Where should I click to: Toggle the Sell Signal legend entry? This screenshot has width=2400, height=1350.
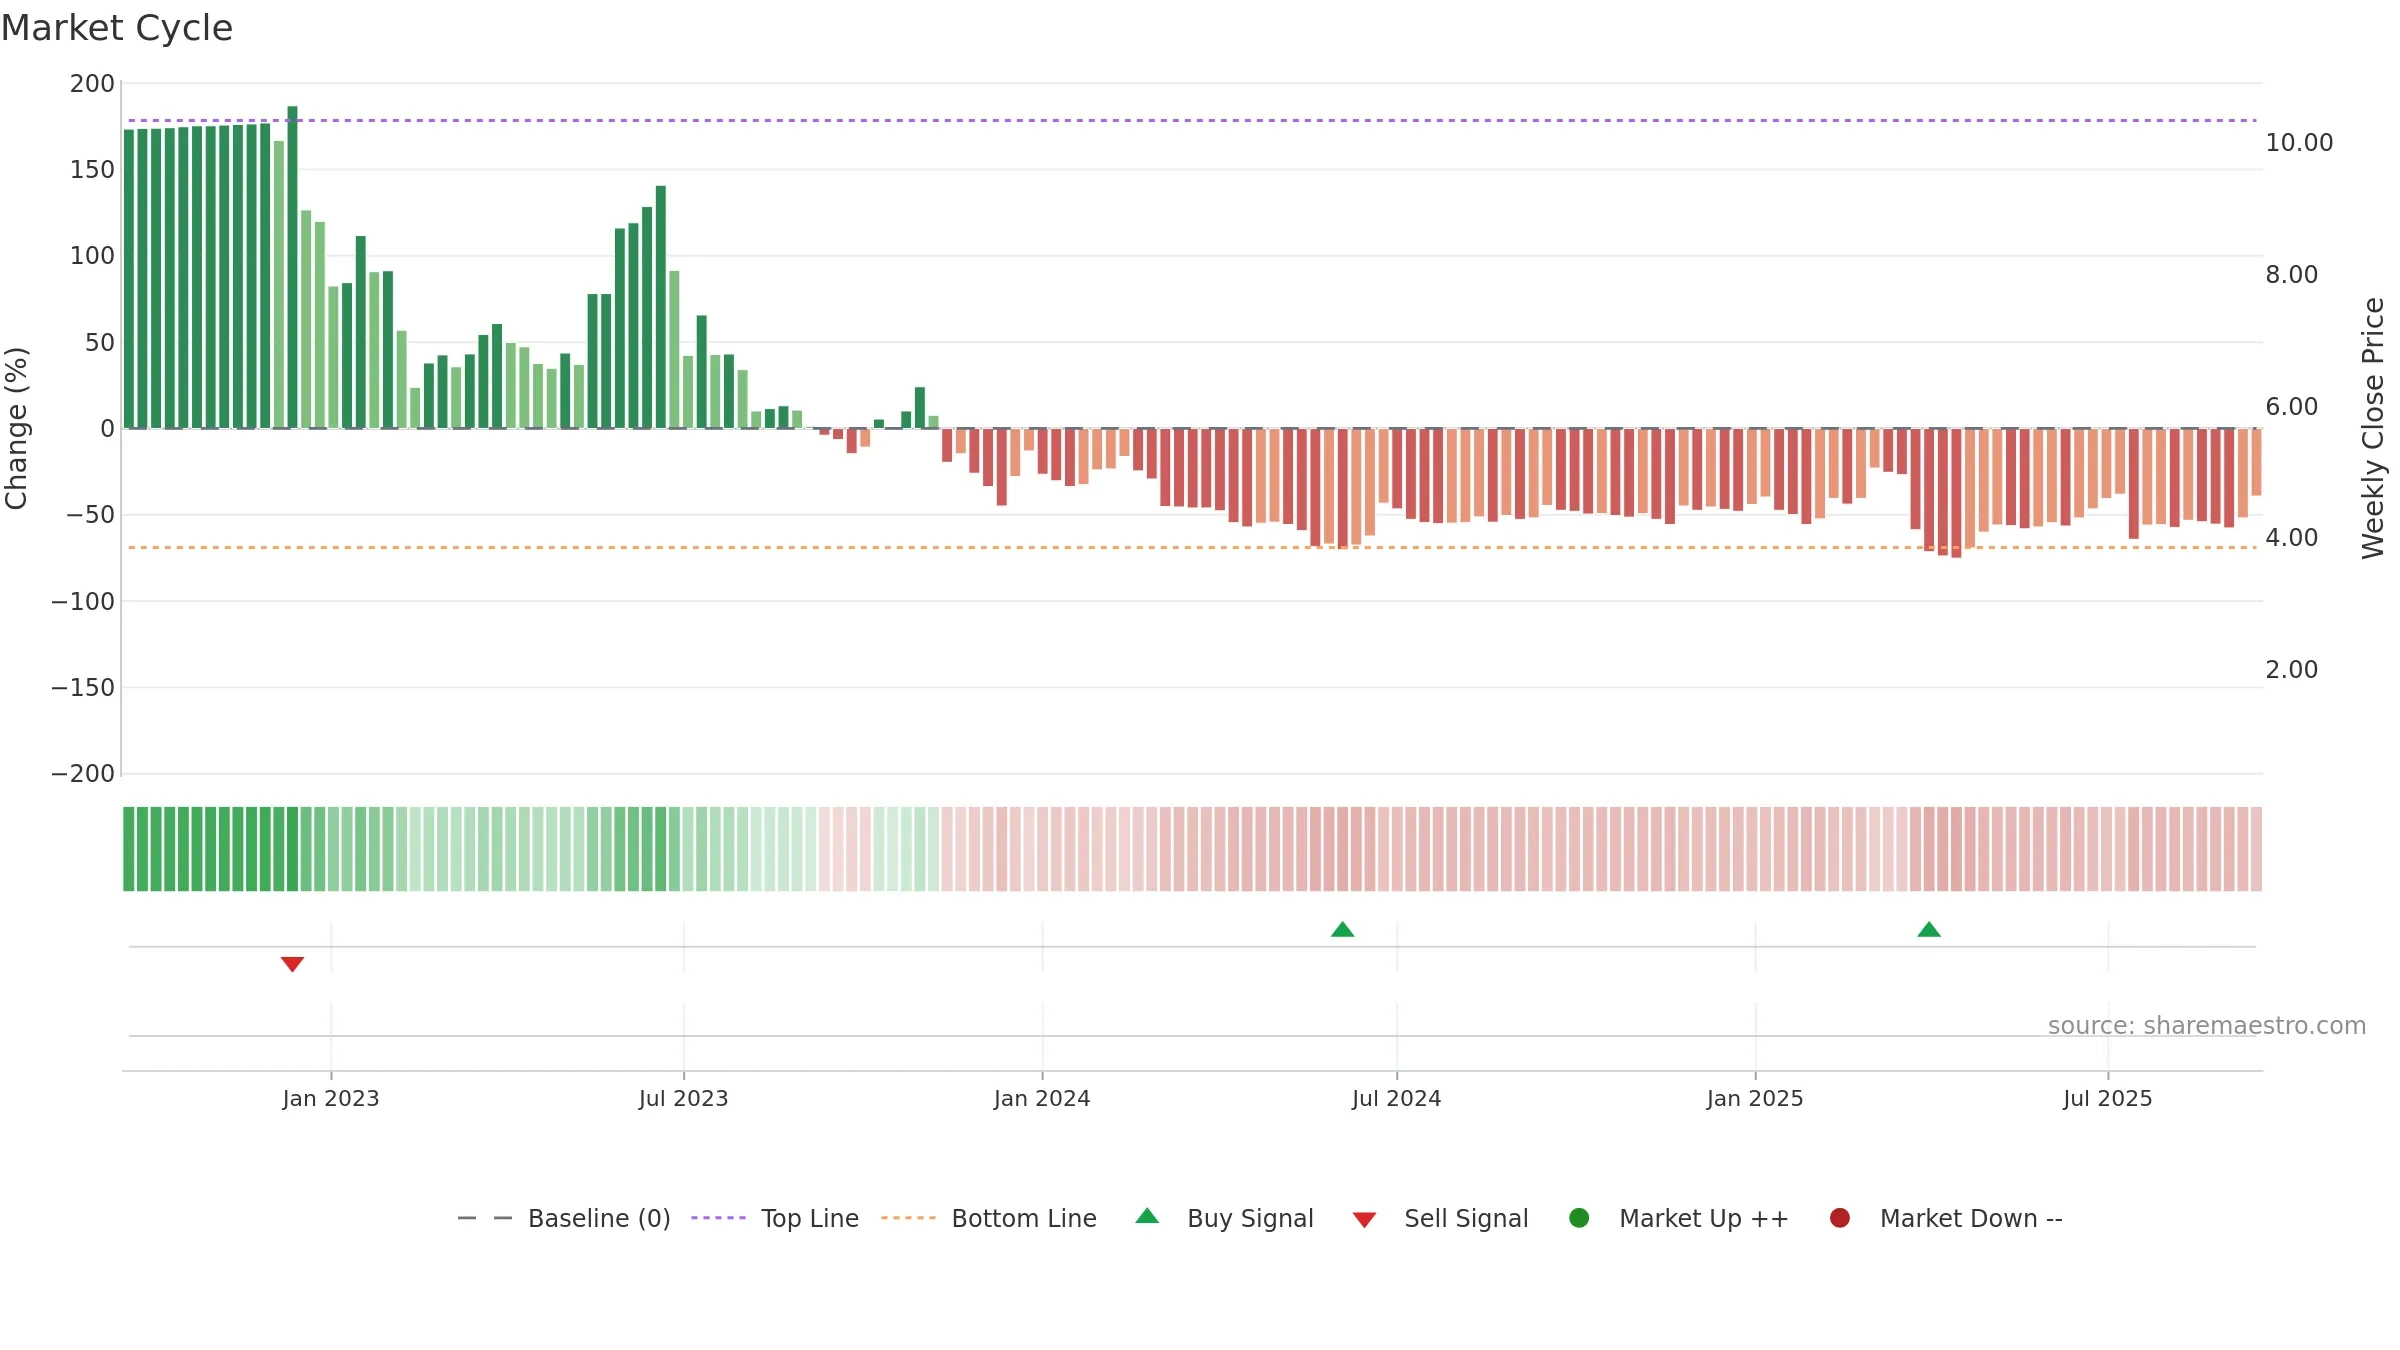coord(1440,1218)
